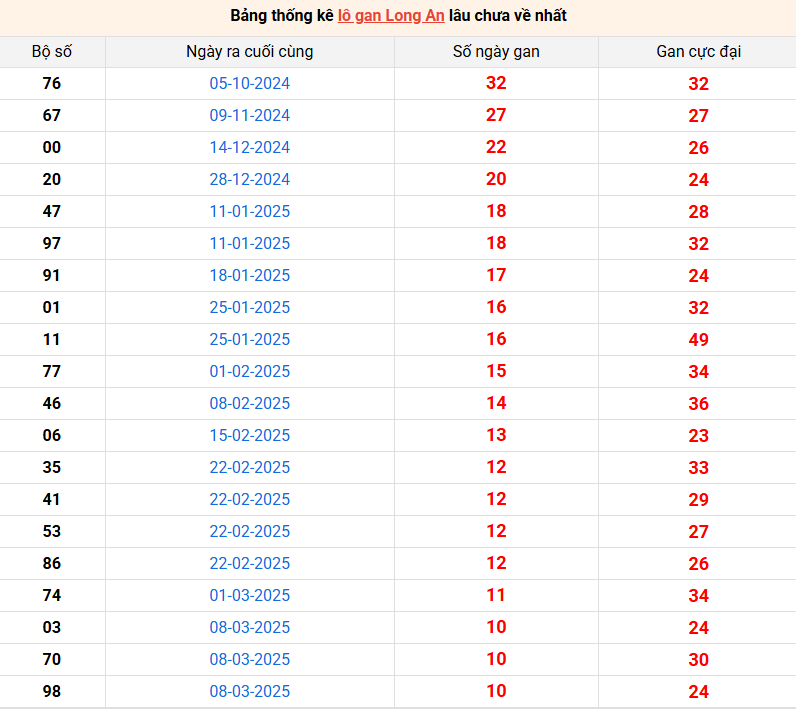The width and height of the screenshot is (796, 712).
Task: Click date 01-03-2025 for number 74
Action: click(250, 595)
